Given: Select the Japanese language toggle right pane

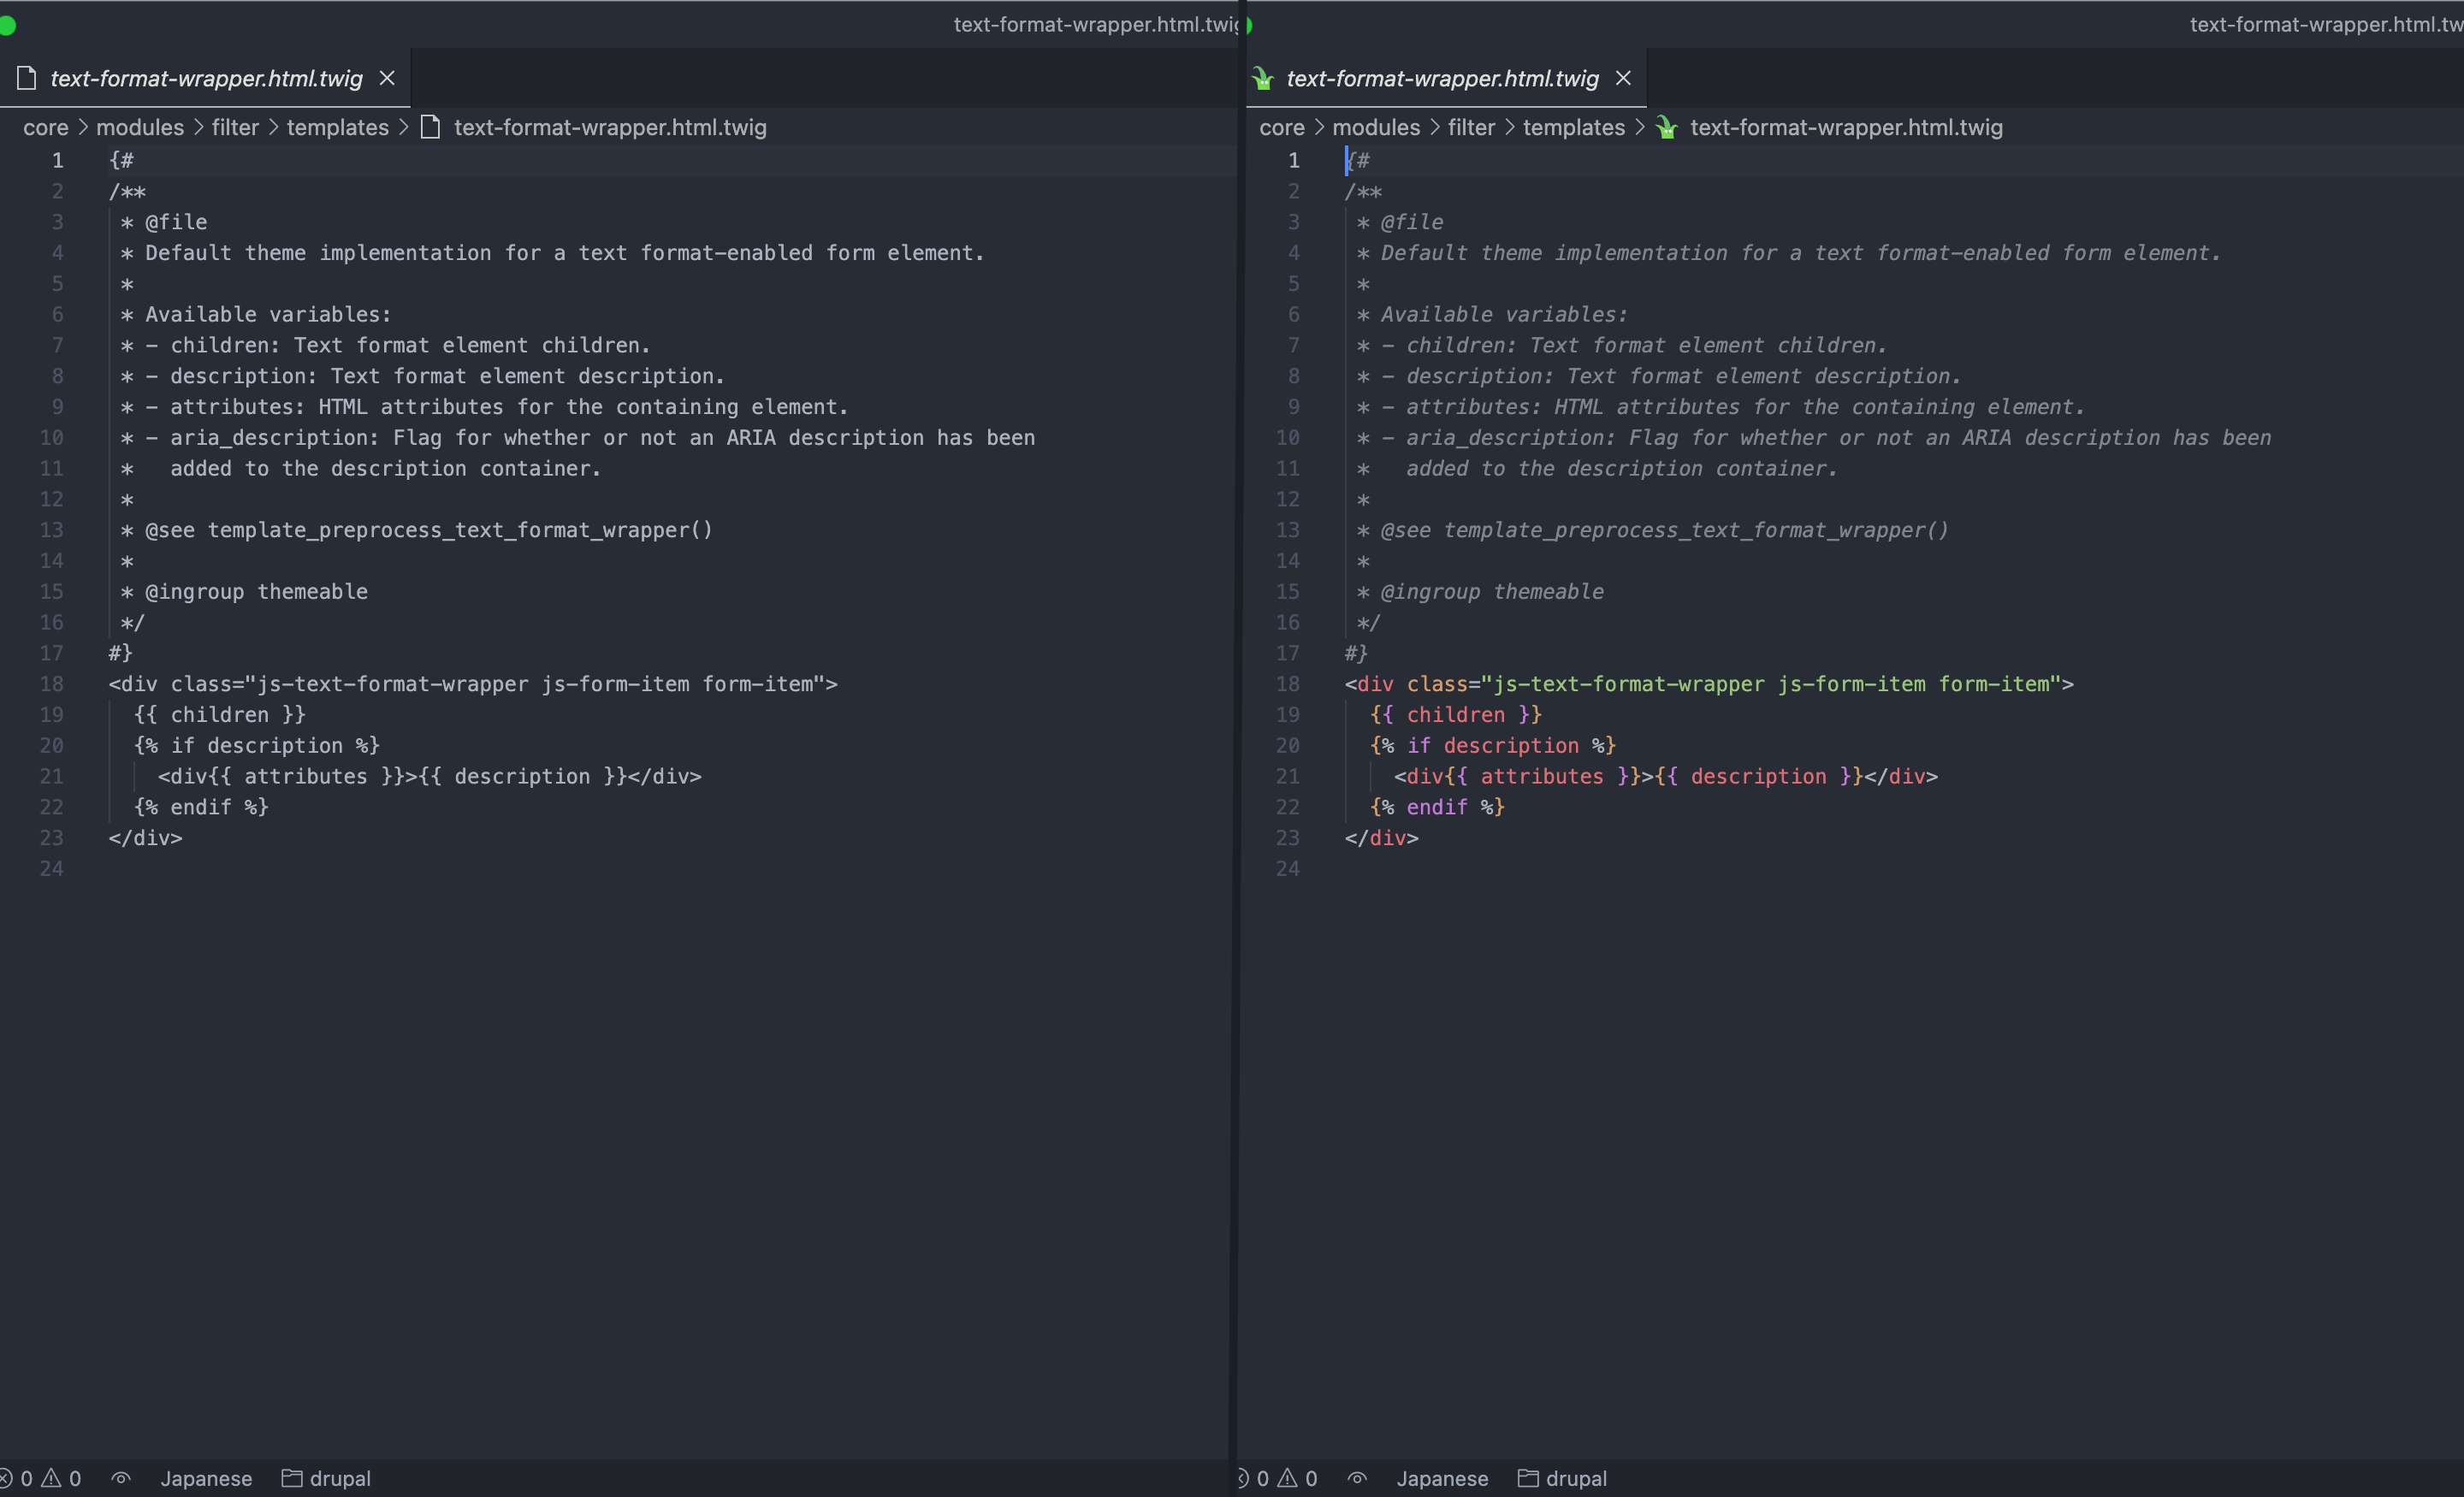Looking at the screenshot, I should [x=1442, y=1476].
